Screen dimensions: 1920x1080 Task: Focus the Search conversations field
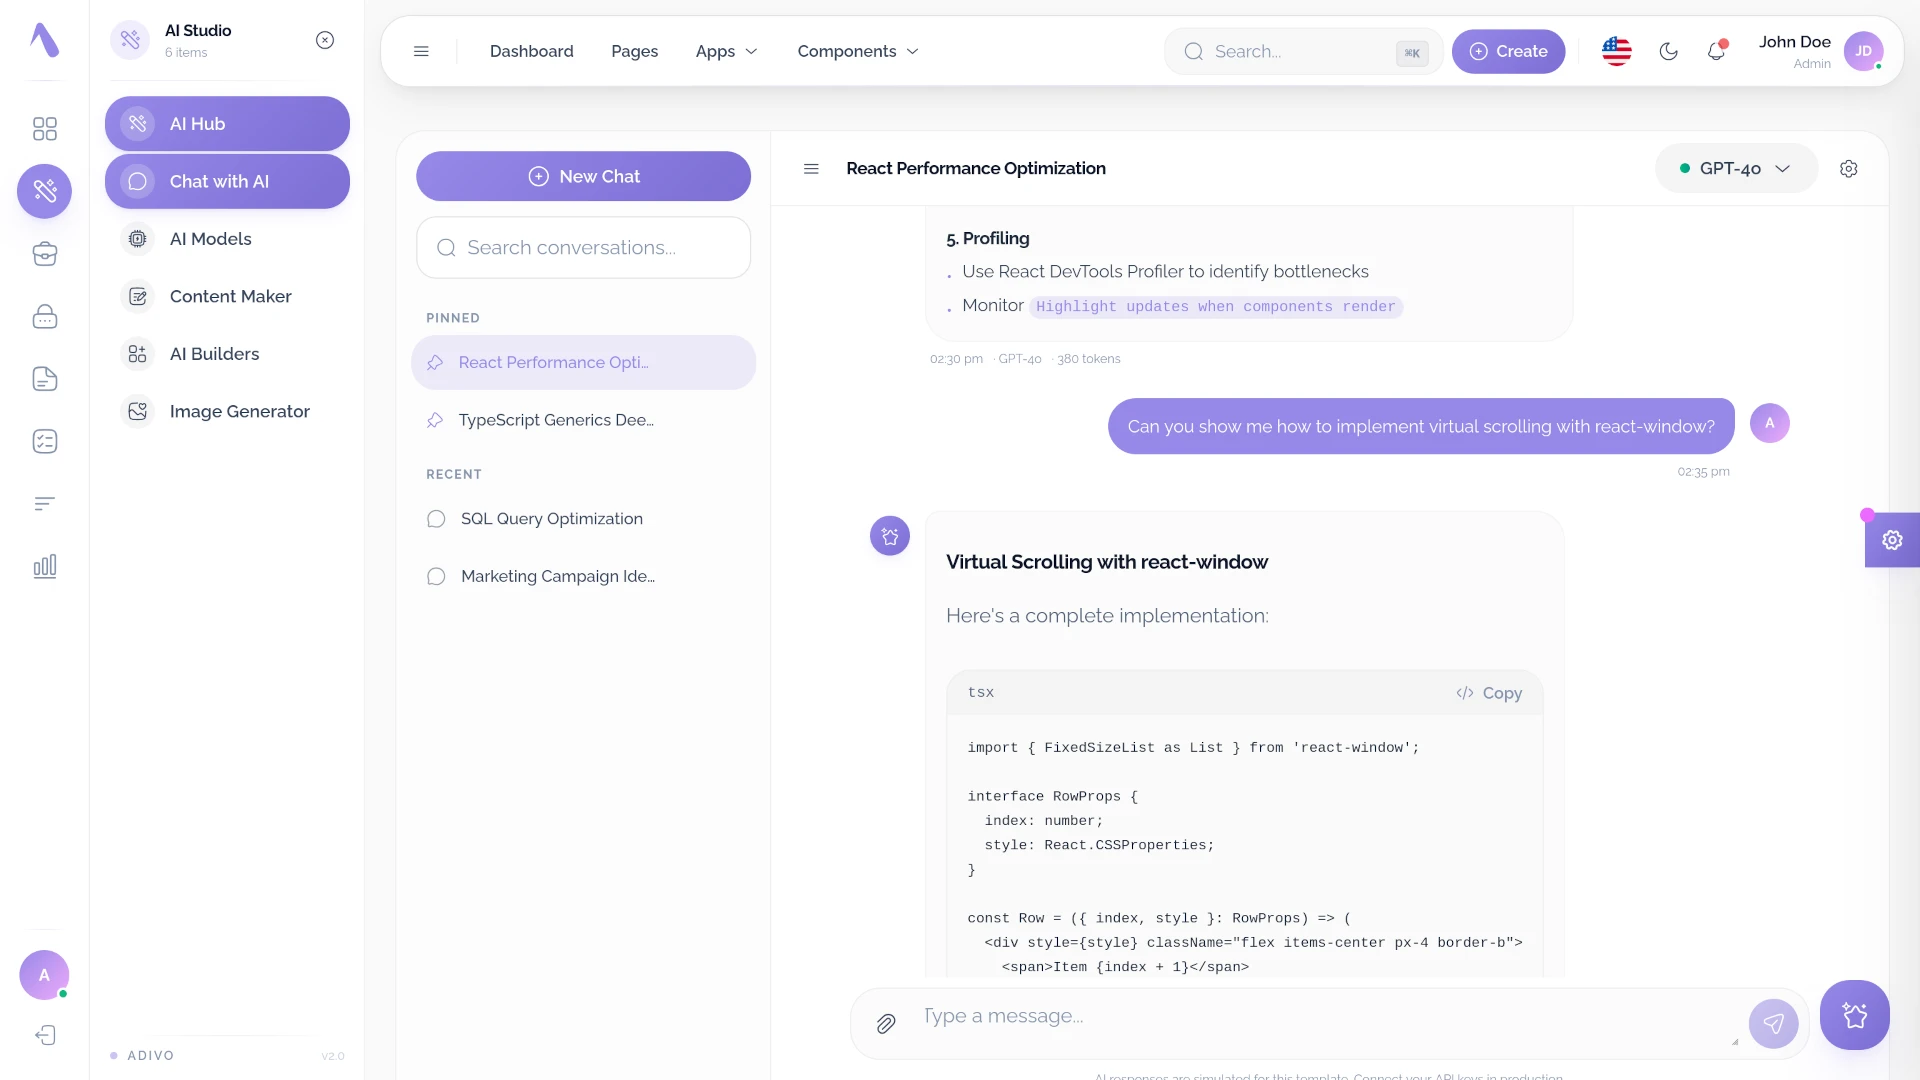point(583,247)
